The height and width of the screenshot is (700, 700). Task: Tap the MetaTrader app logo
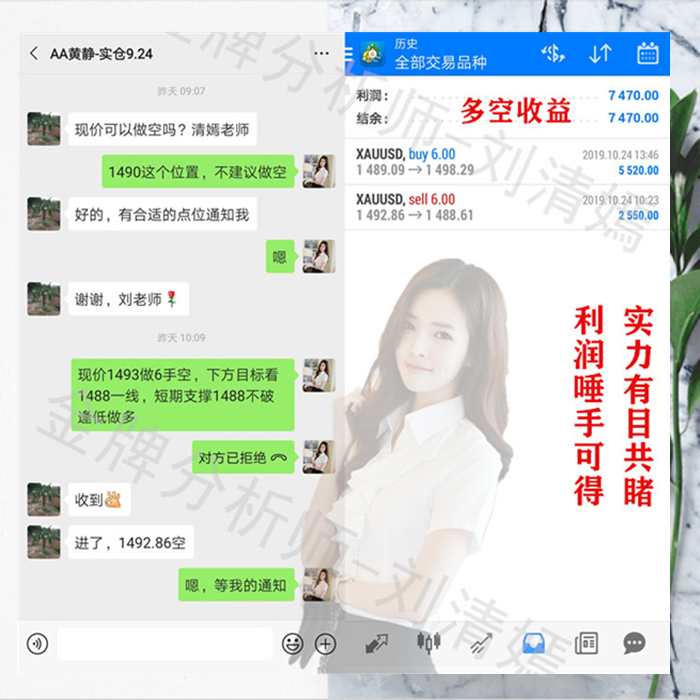pyautogui.click(x=372, y=54)
